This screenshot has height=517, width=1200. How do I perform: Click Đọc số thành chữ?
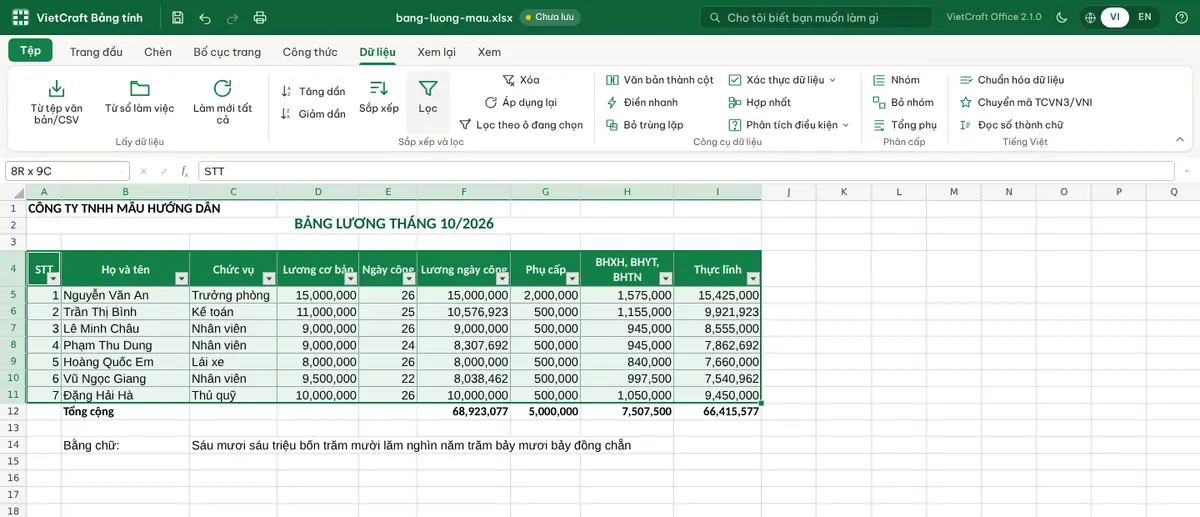[1011, 125]
